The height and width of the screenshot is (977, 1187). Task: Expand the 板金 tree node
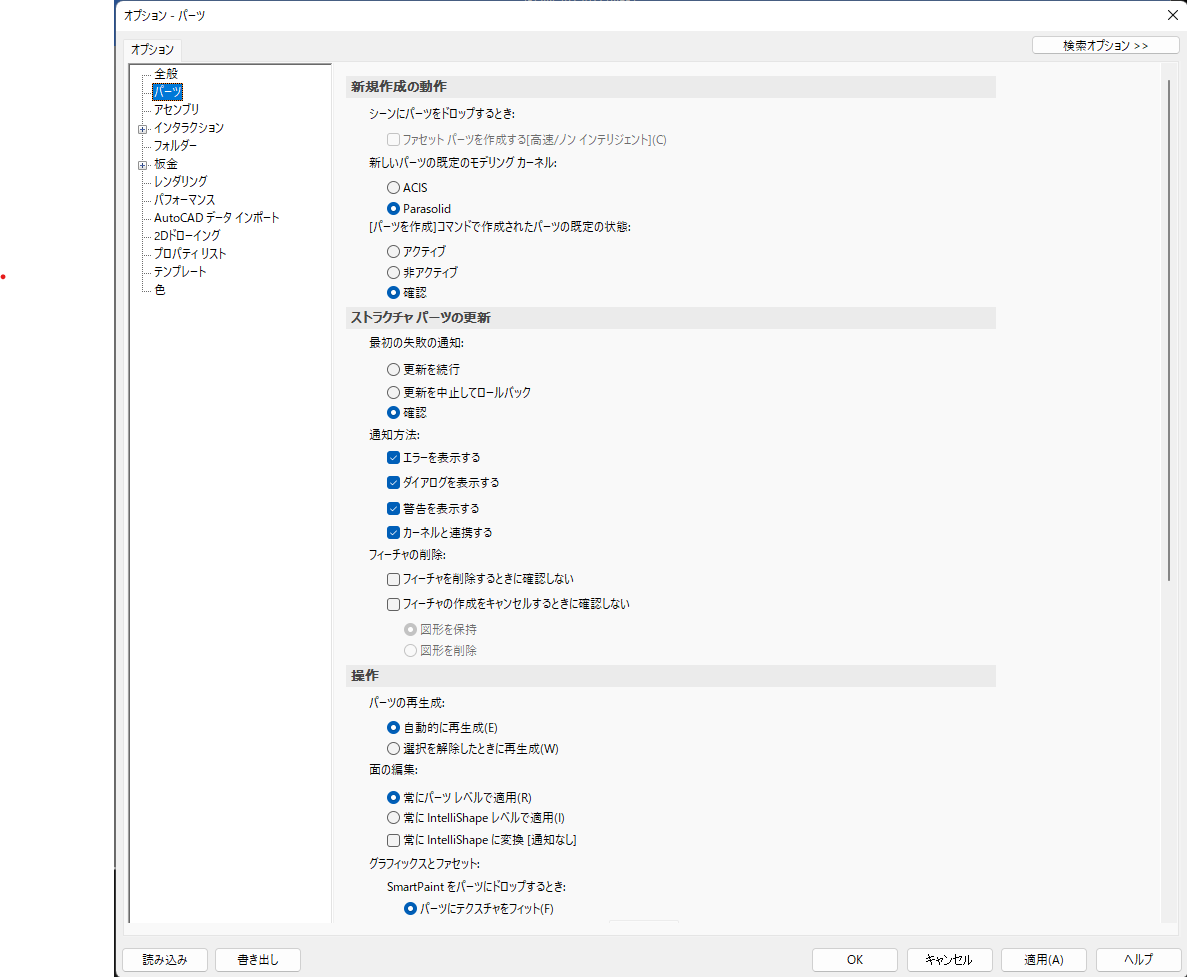(143, 164)
